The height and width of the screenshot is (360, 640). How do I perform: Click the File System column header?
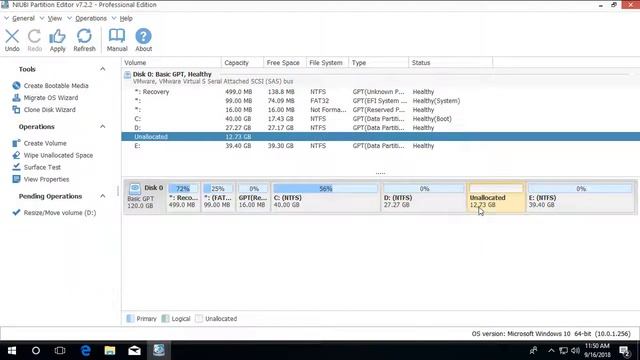click(327, 62)
